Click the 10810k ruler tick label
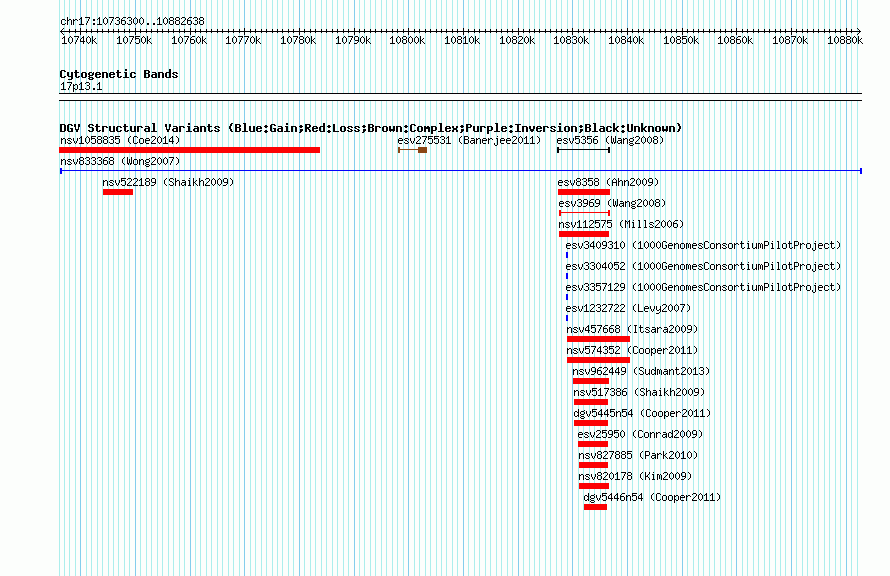 (x=462, y=40)
